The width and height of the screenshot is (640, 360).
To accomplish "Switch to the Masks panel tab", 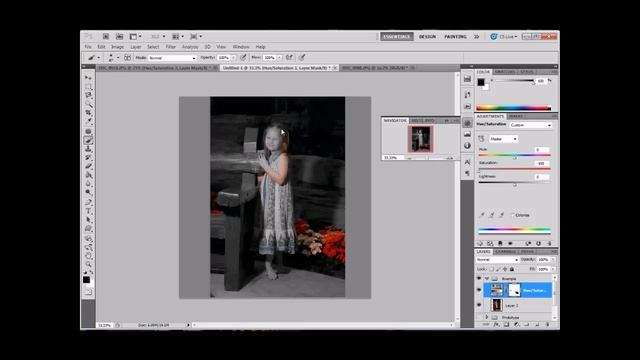I will pos(516,116).
